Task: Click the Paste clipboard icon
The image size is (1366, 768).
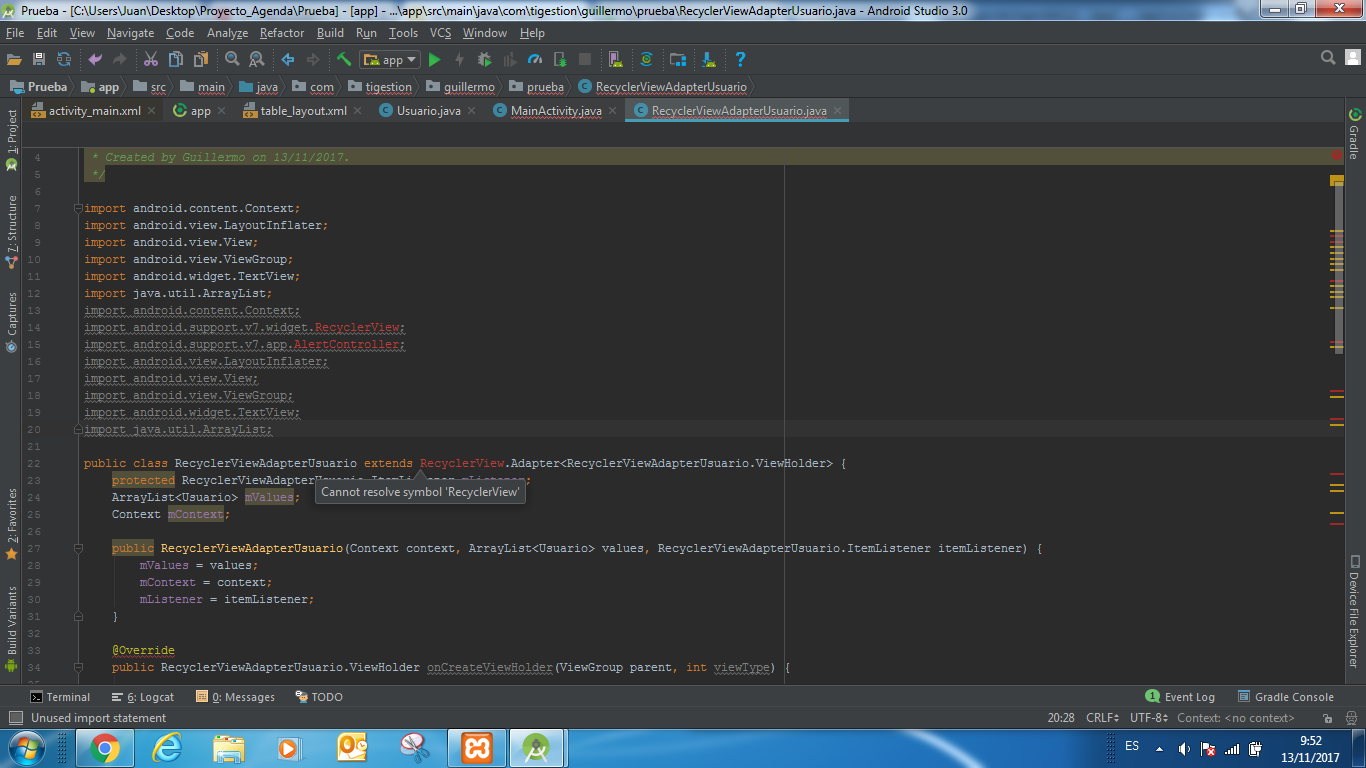Action: (x=200, y=60)
